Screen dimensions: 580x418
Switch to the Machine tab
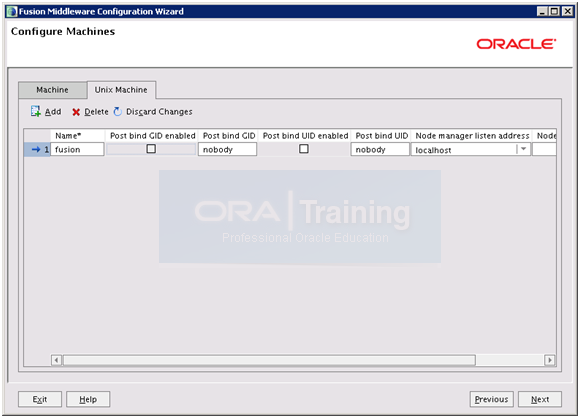pyautogui.click(x=53, y=90)
